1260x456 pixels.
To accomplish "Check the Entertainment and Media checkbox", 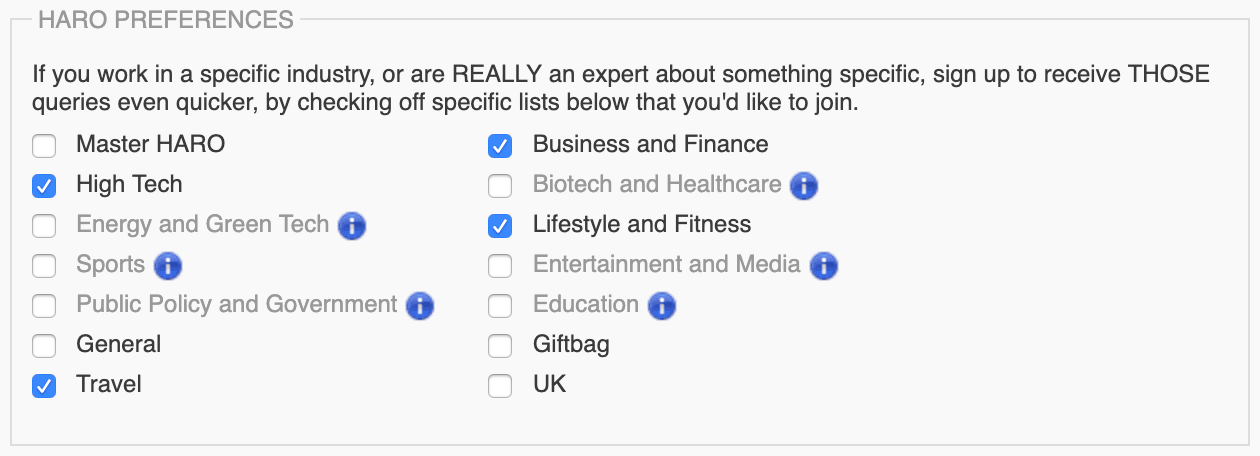I will [x=500, y=266].
